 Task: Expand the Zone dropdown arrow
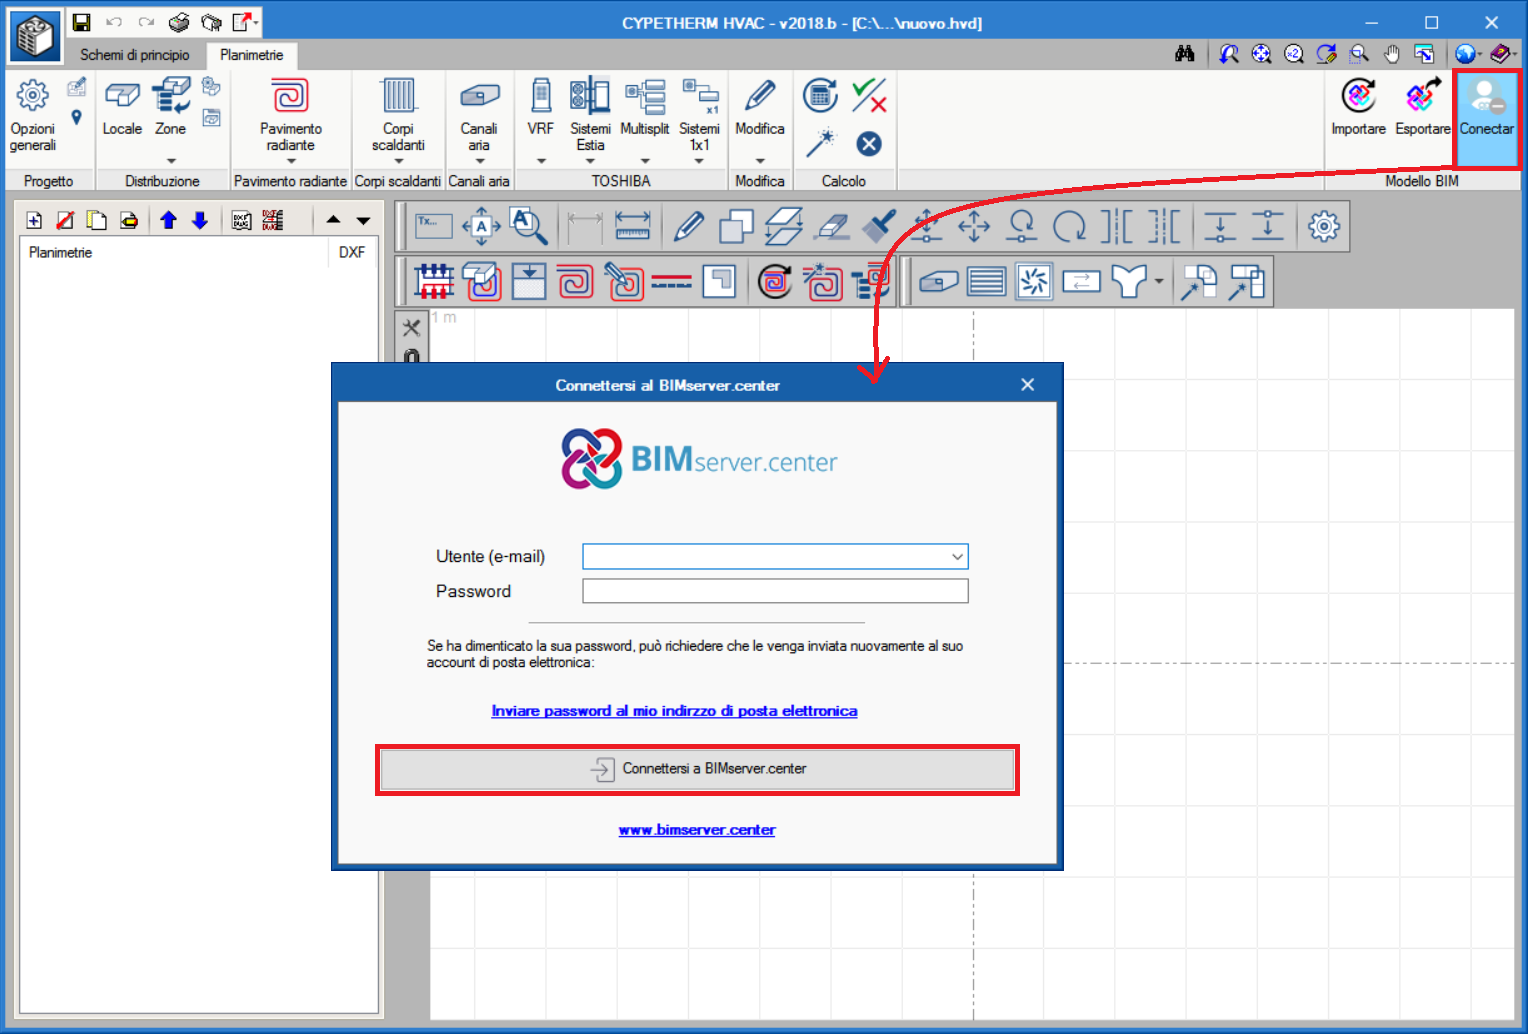click(171, 161)
